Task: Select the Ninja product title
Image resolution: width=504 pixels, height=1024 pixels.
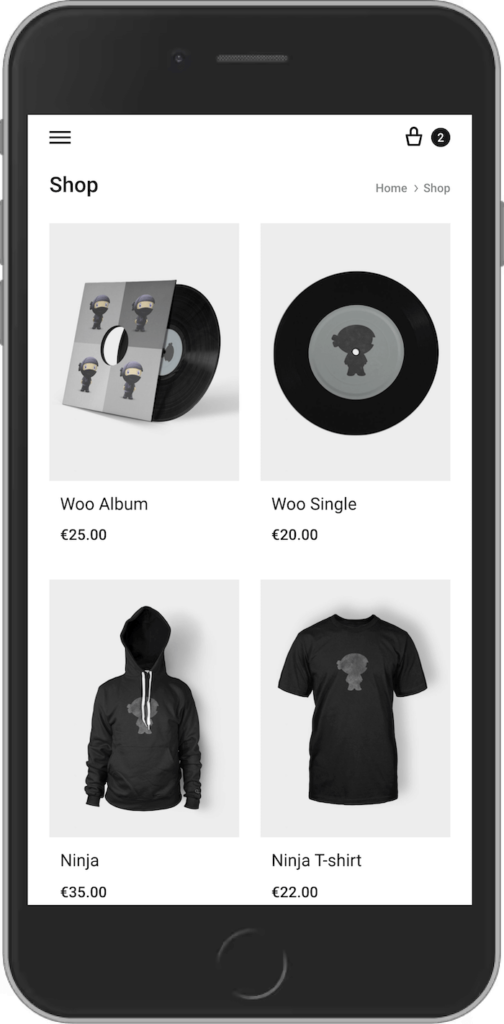Action: pyautogui.click(x=80, y=861)
